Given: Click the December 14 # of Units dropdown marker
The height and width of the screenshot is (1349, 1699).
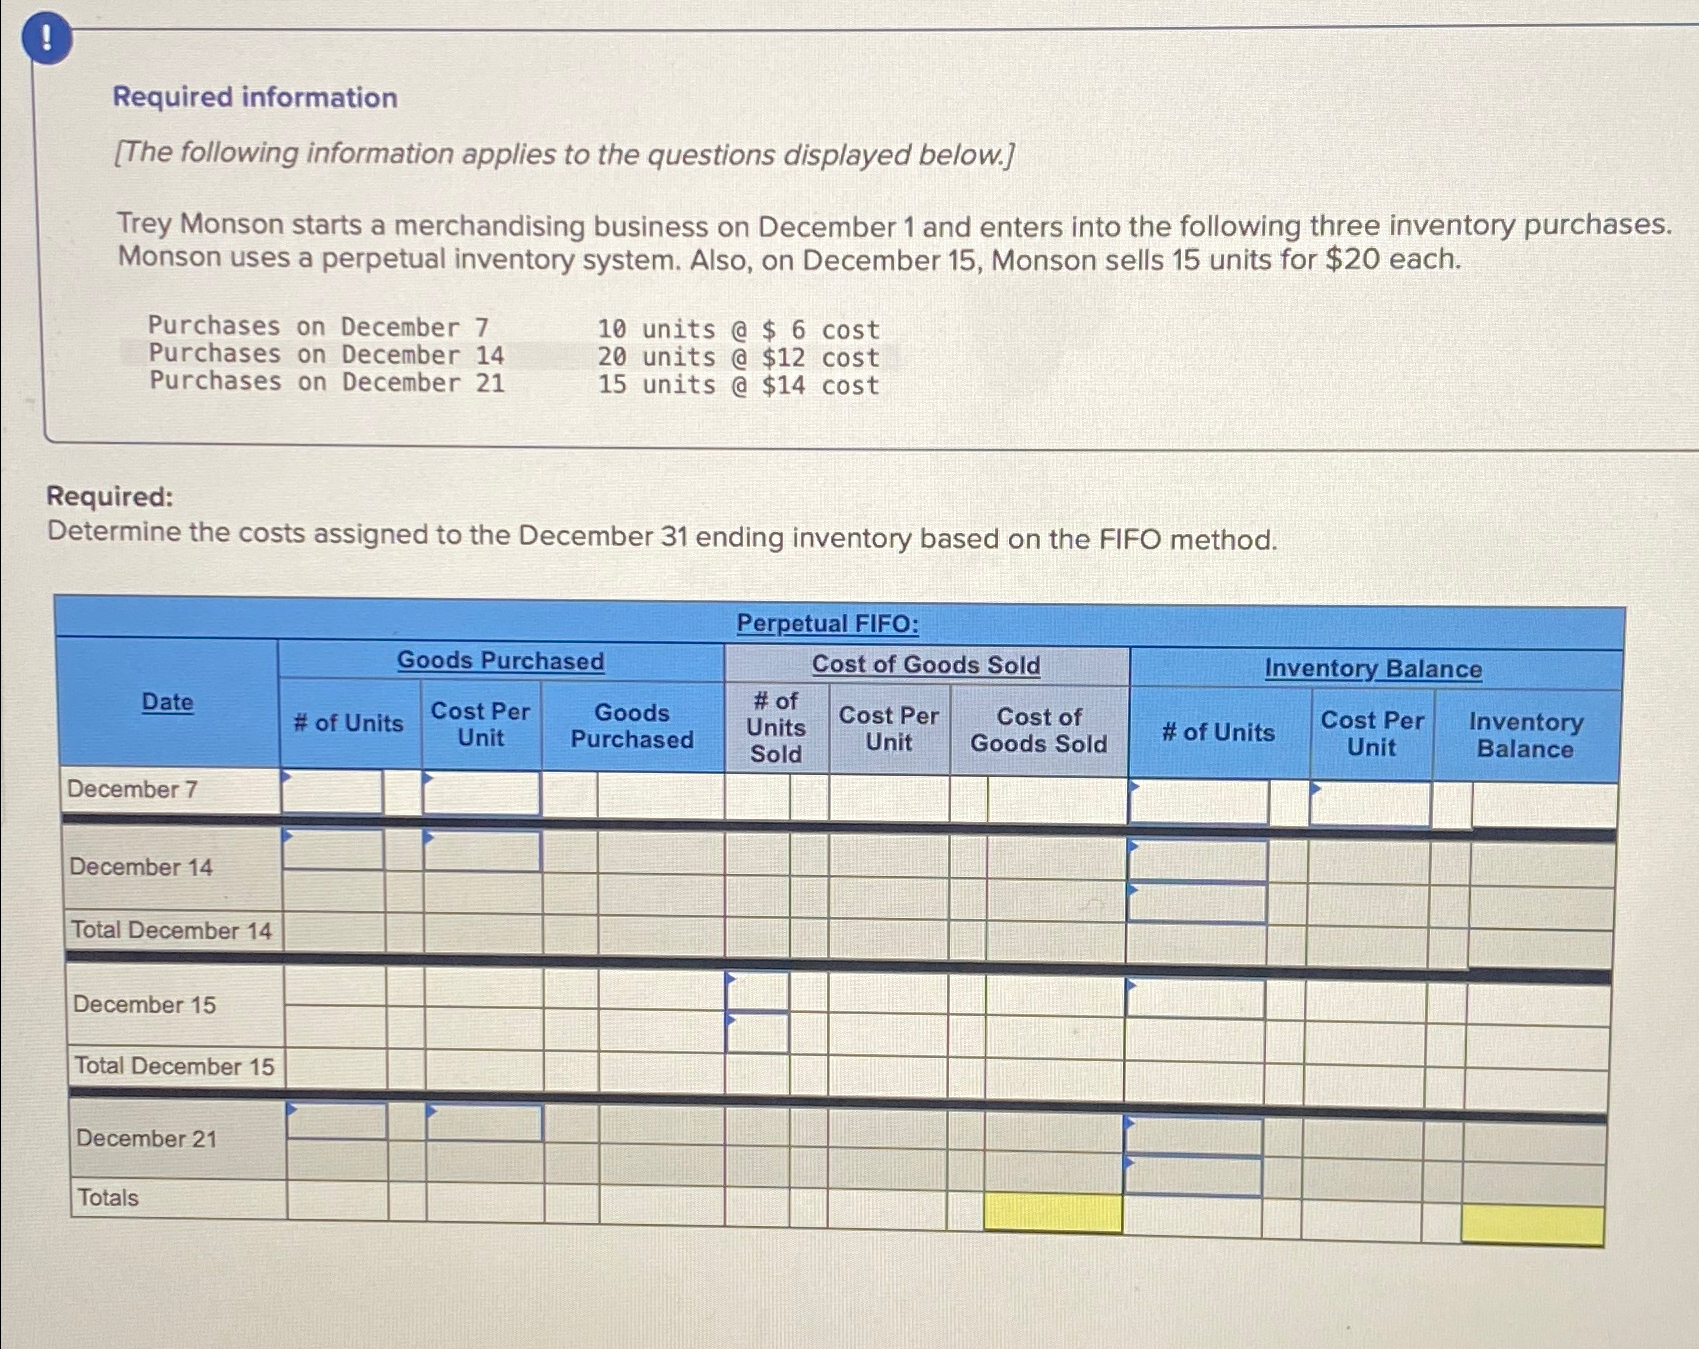Looking at the screenshot, I should (x=288, y=838).
